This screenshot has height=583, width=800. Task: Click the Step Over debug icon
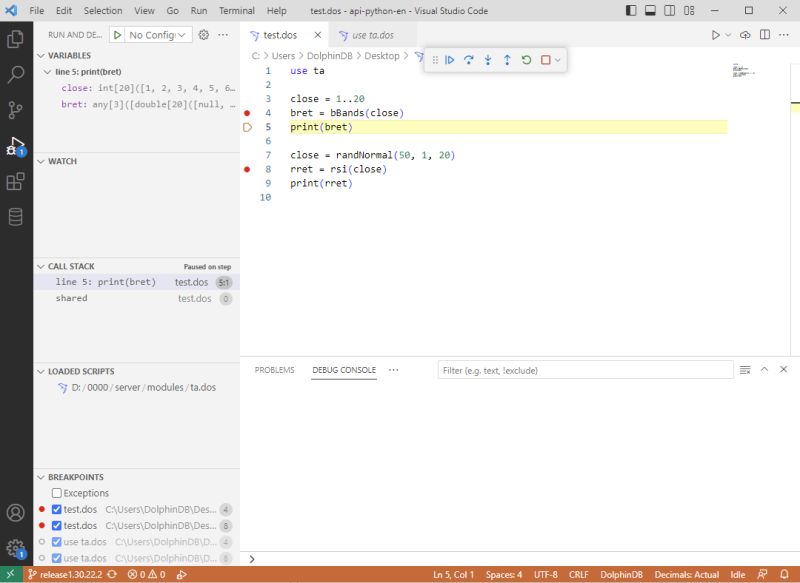[x=468, y=60]
